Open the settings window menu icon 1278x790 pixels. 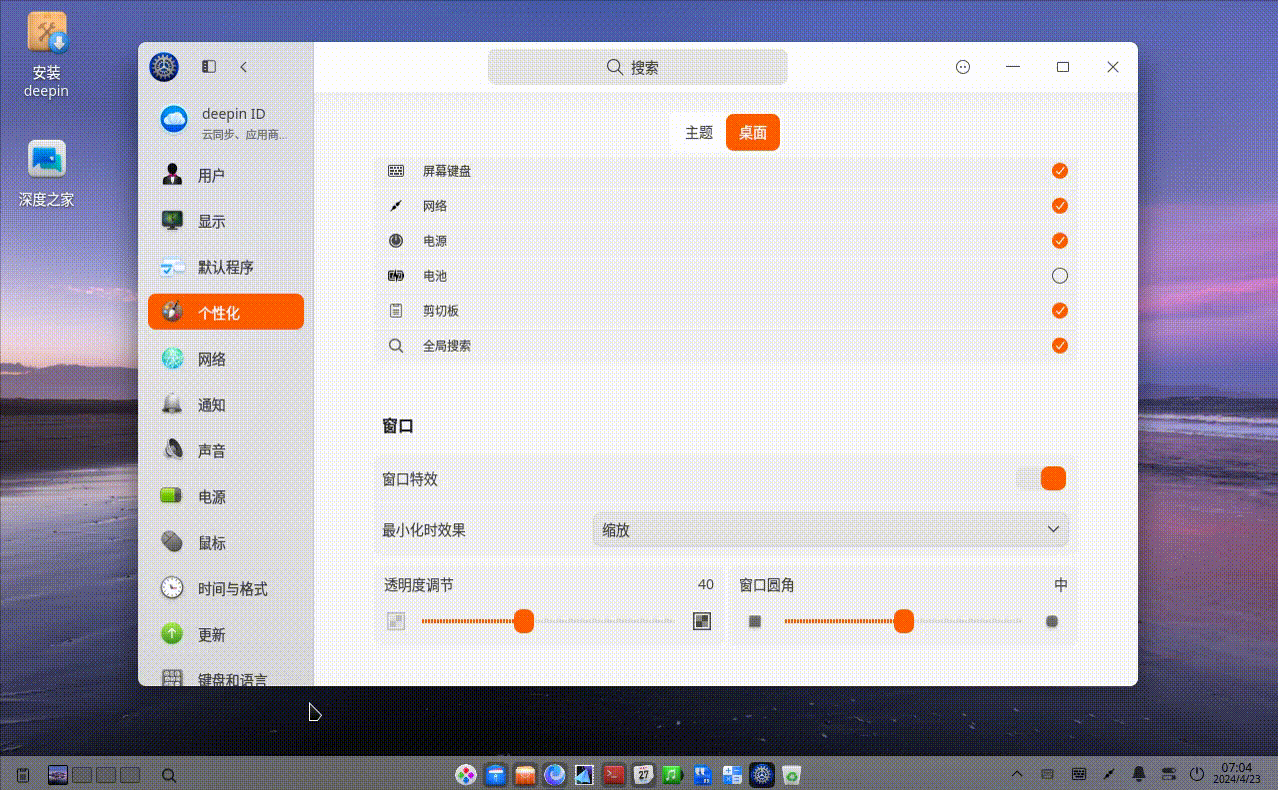coord(962,67)
